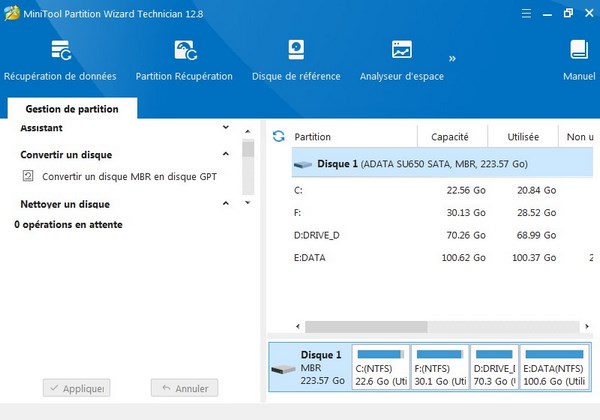Click the 100.37 Go used value
The image size is (600, 420).
(534, 258)
